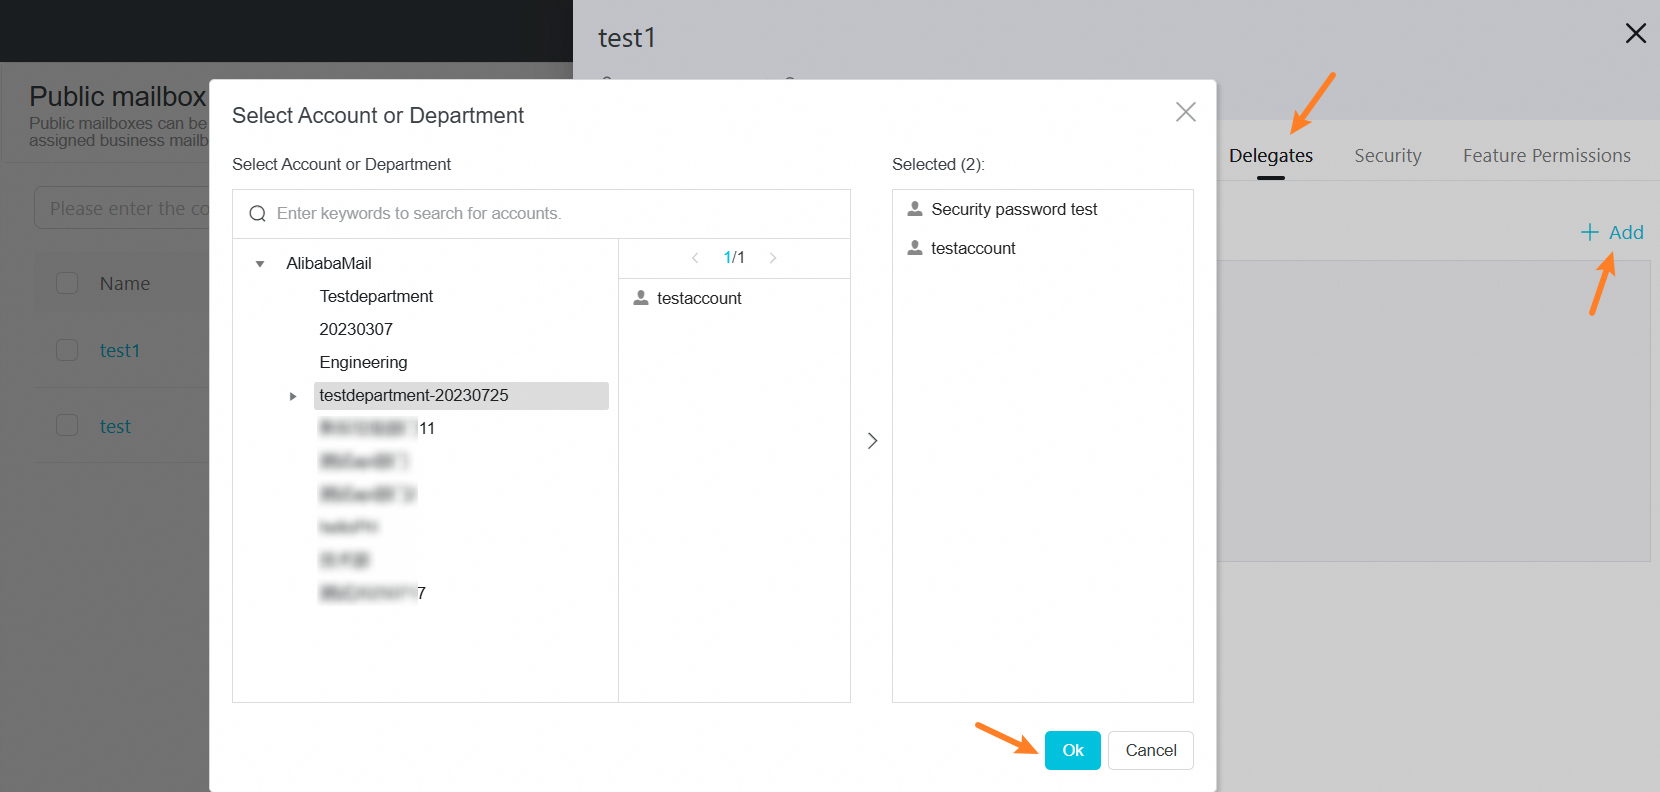Go to the previous page of accounts

pyautogui.click(x=695, y=258)
